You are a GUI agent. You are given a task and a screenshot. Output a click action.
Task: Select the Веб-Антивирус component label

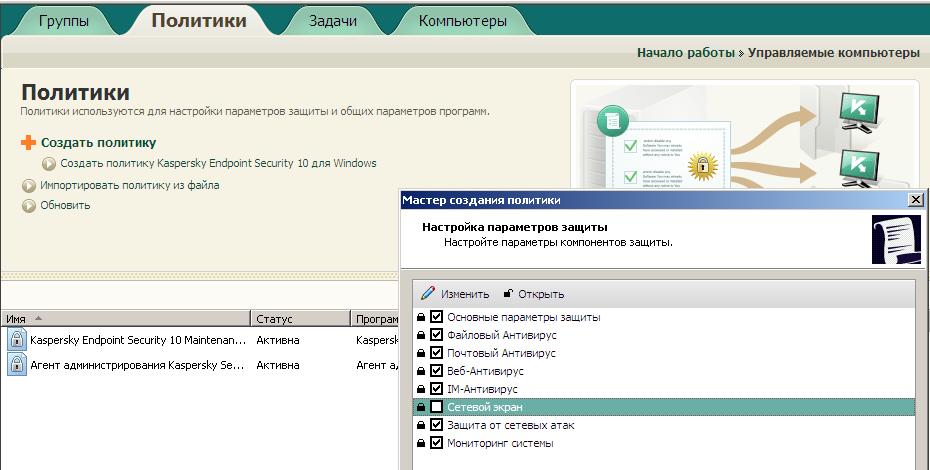[485, 371]
